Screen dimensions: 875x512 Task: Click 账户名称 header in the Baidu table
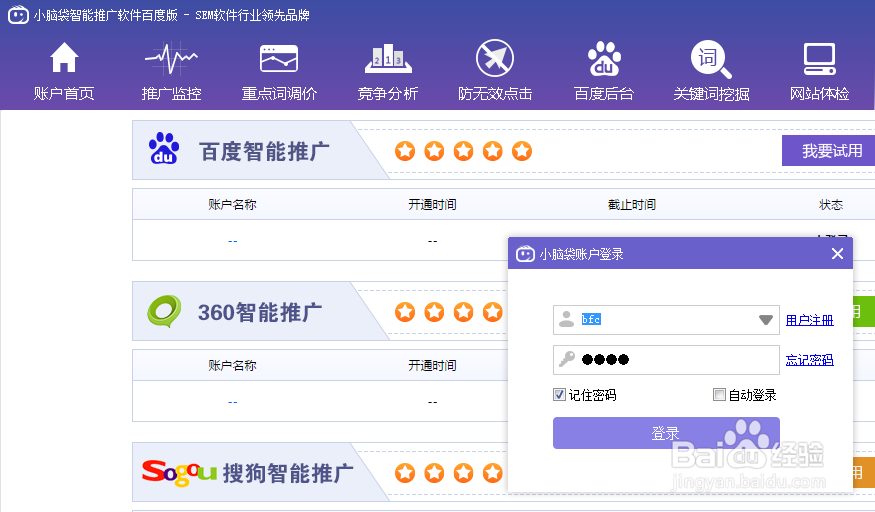(x=232, y=205)
